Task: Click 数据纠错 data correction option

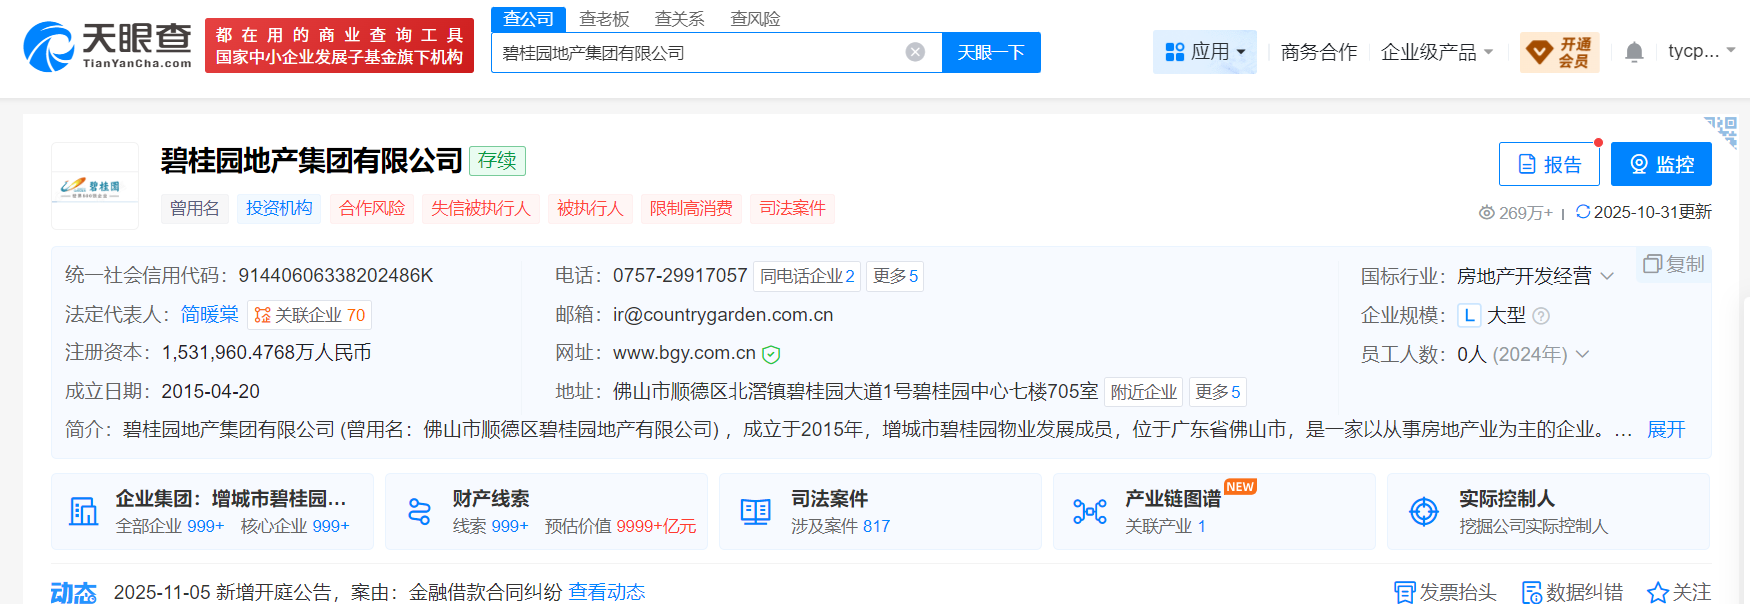Action: 1572,592
